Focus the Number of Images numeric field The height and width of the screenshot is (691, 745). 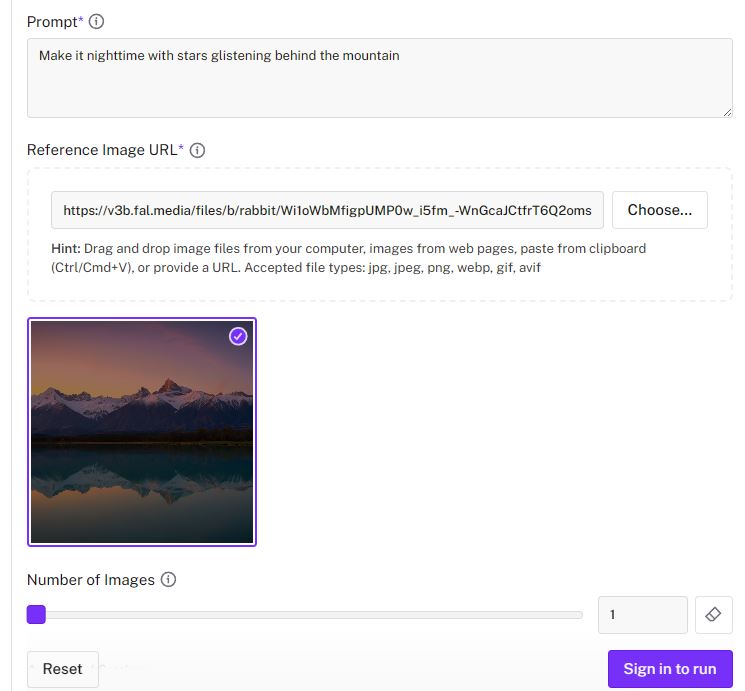642,615
